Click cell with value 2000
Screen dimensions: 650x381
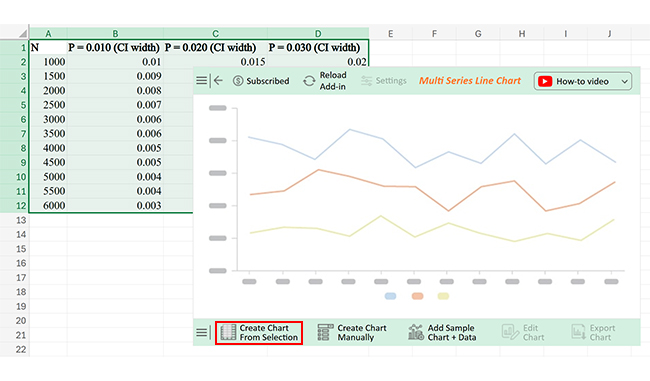(48, 90)
